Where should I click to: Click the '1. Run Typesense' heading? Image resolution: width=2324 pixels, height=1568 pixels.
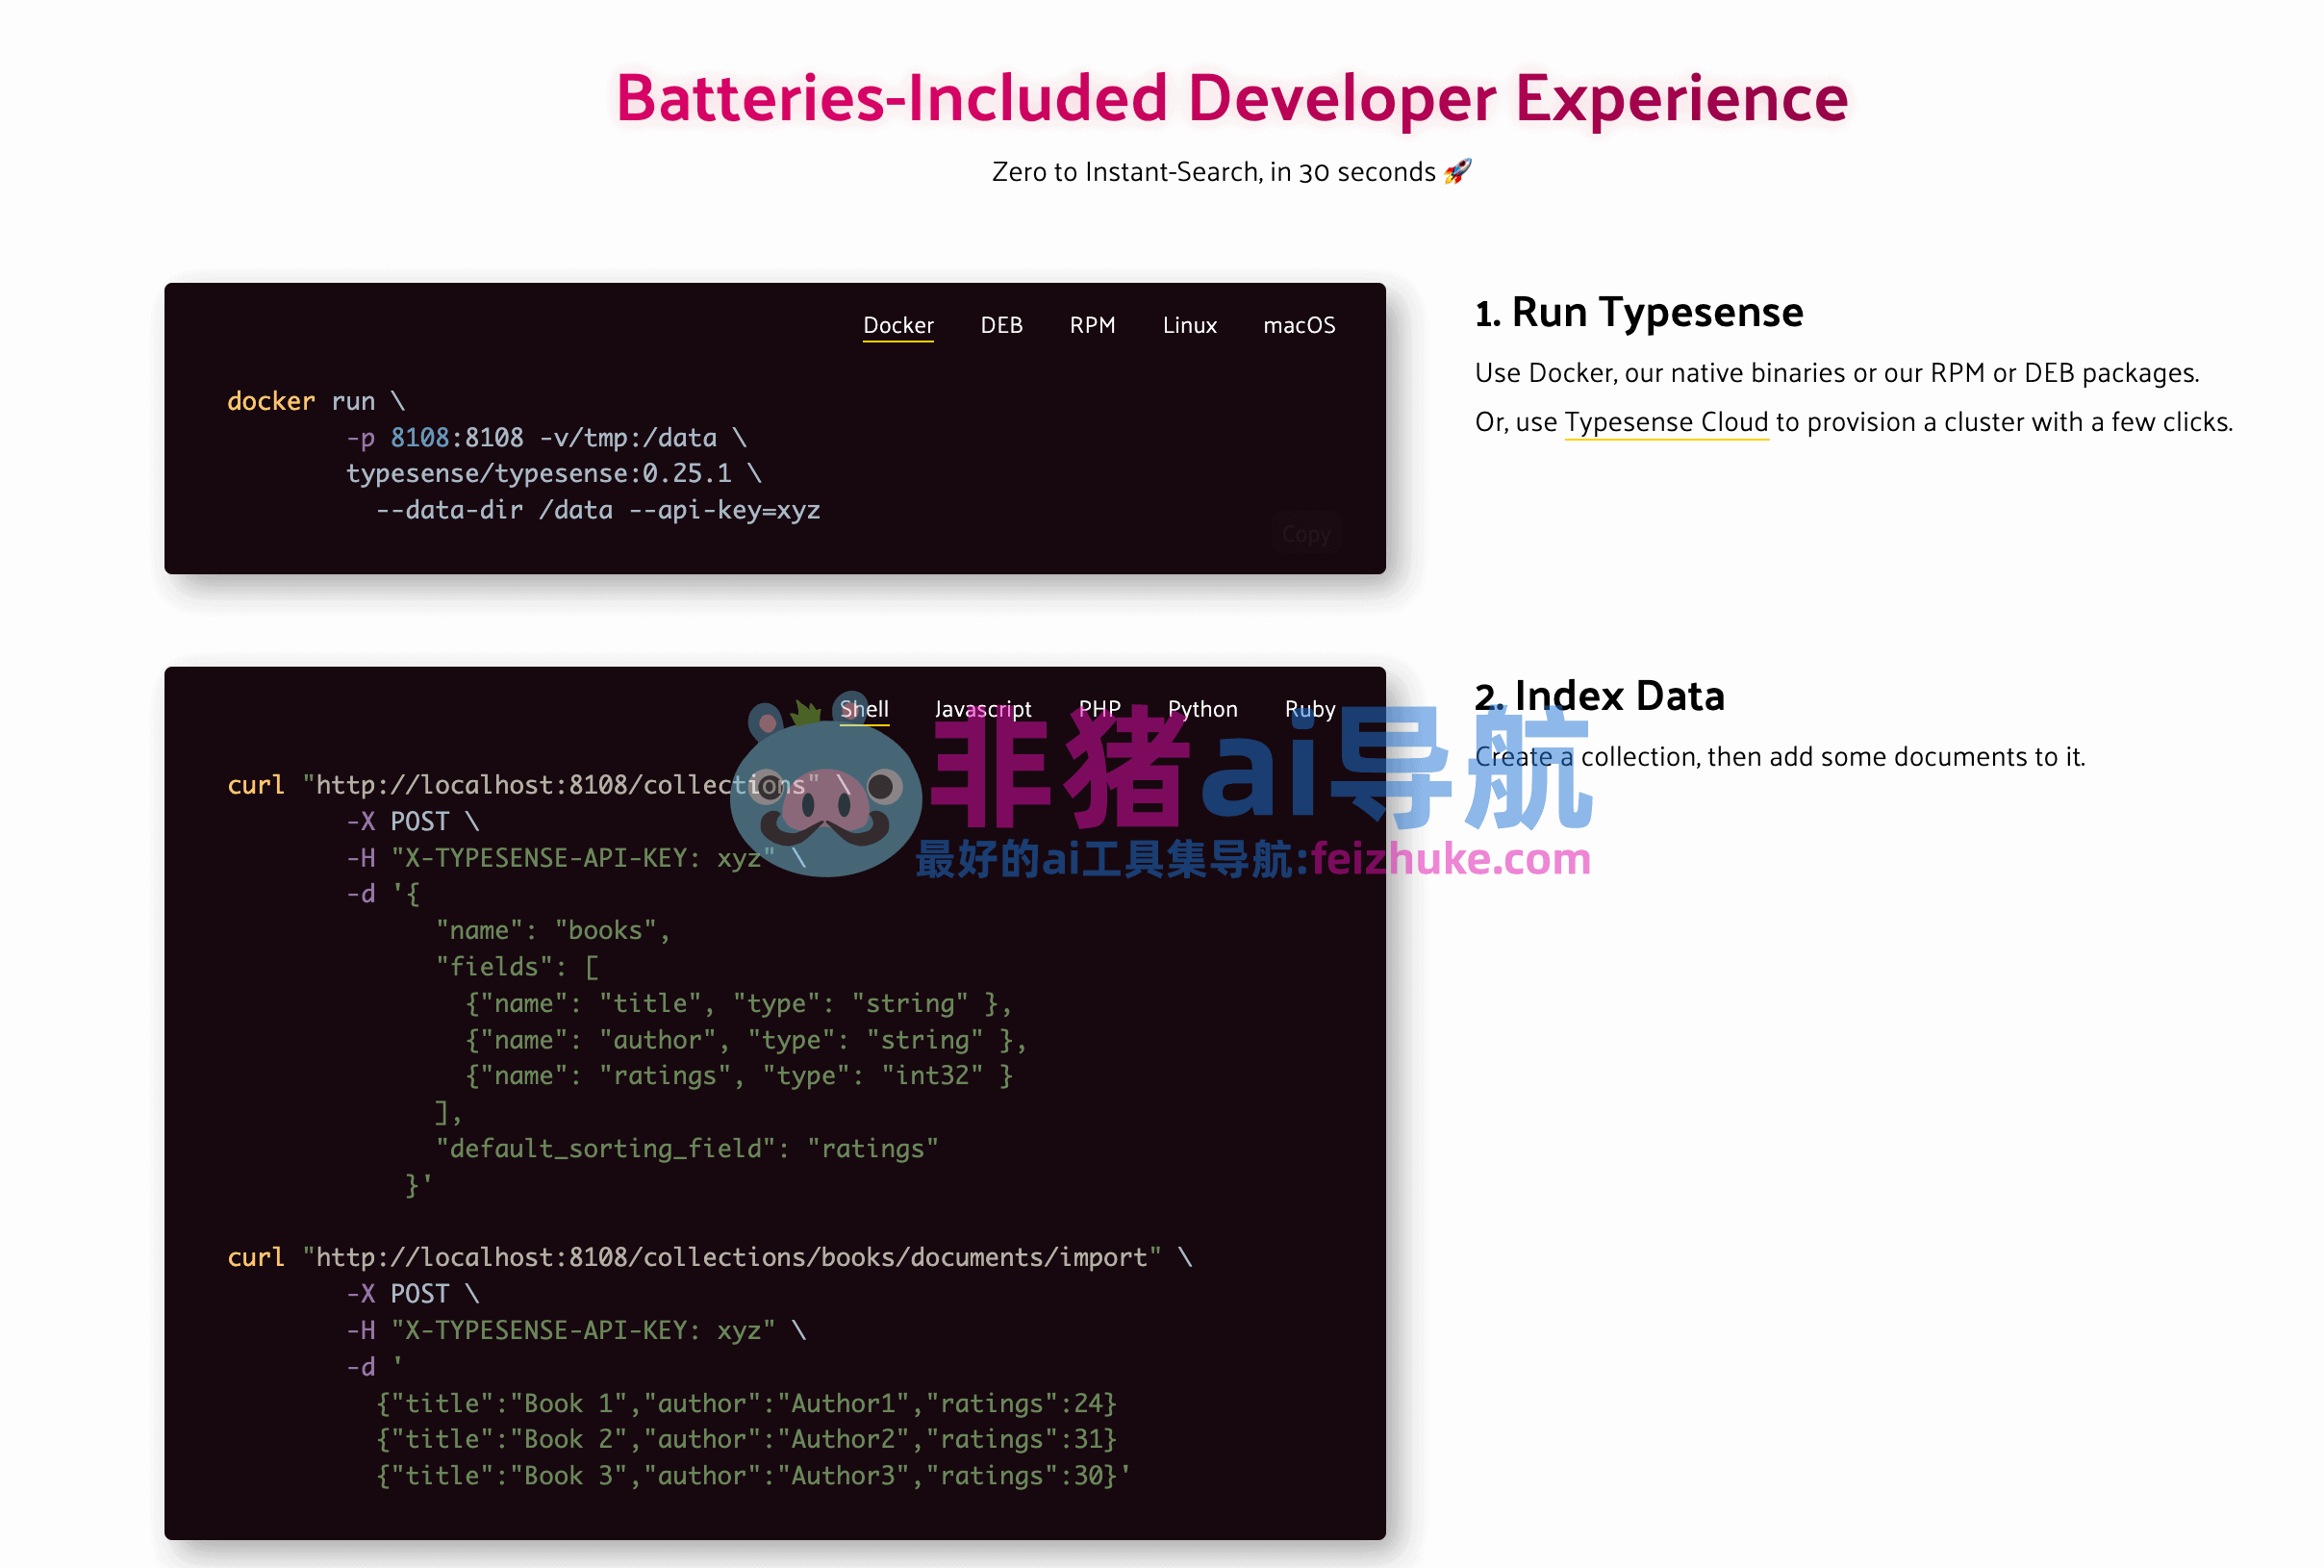(x=1639, y=311)
